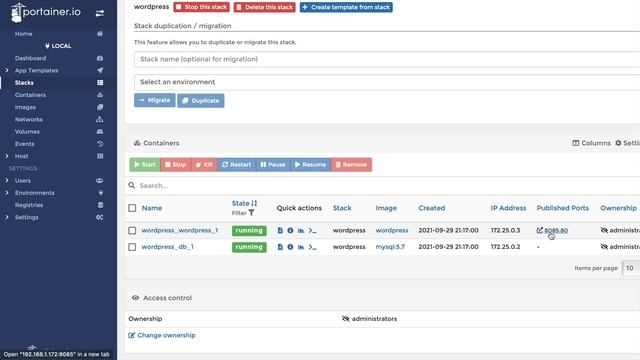Expand the Environments sidebar chevron
640x360 pixels.
click(x=7, y=193)
